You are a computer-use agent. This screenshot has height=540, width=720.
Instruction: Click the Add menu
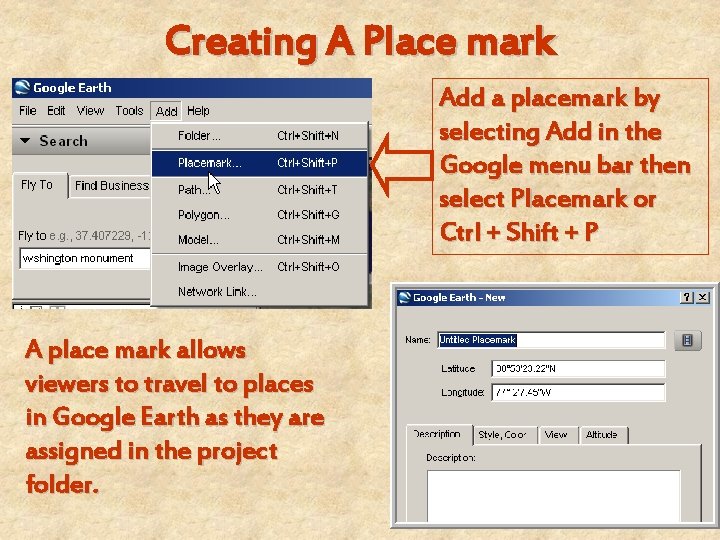(x=166, y=111)
